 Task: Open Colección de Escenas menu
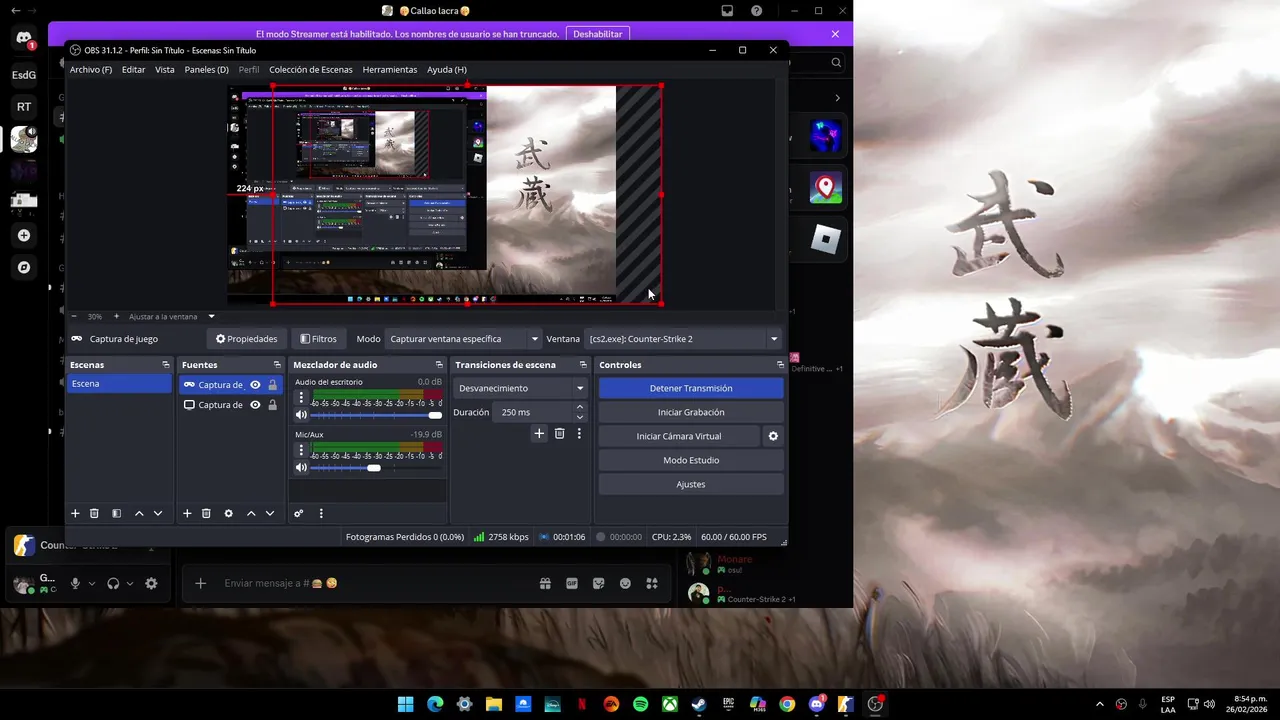311,70
